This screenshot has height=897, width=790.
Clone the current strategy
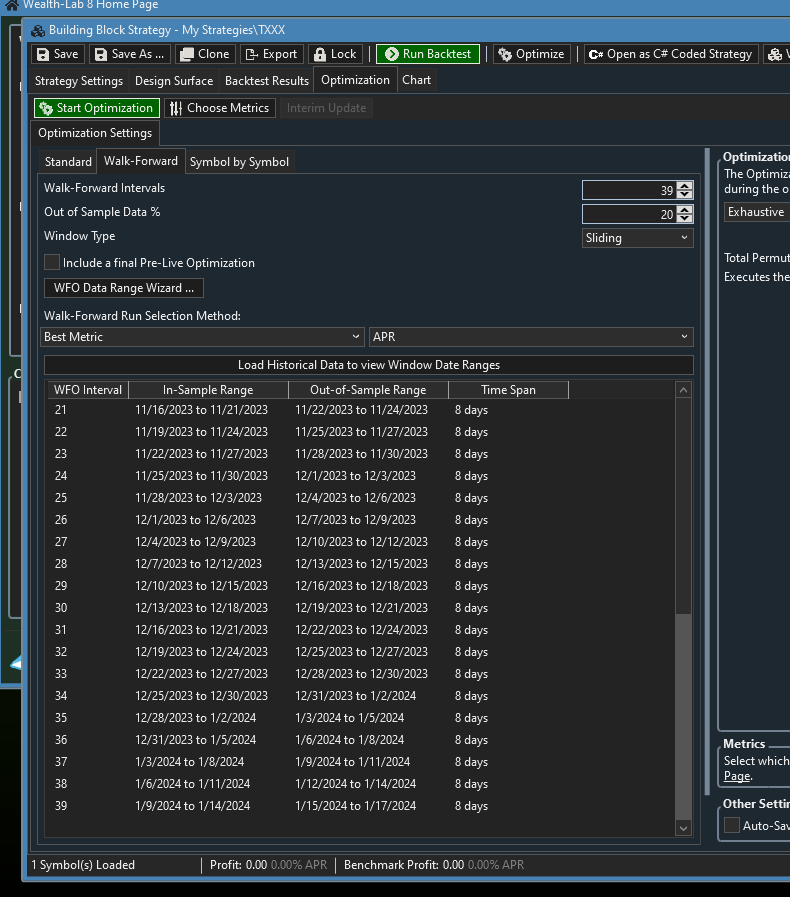click(205, 54)
